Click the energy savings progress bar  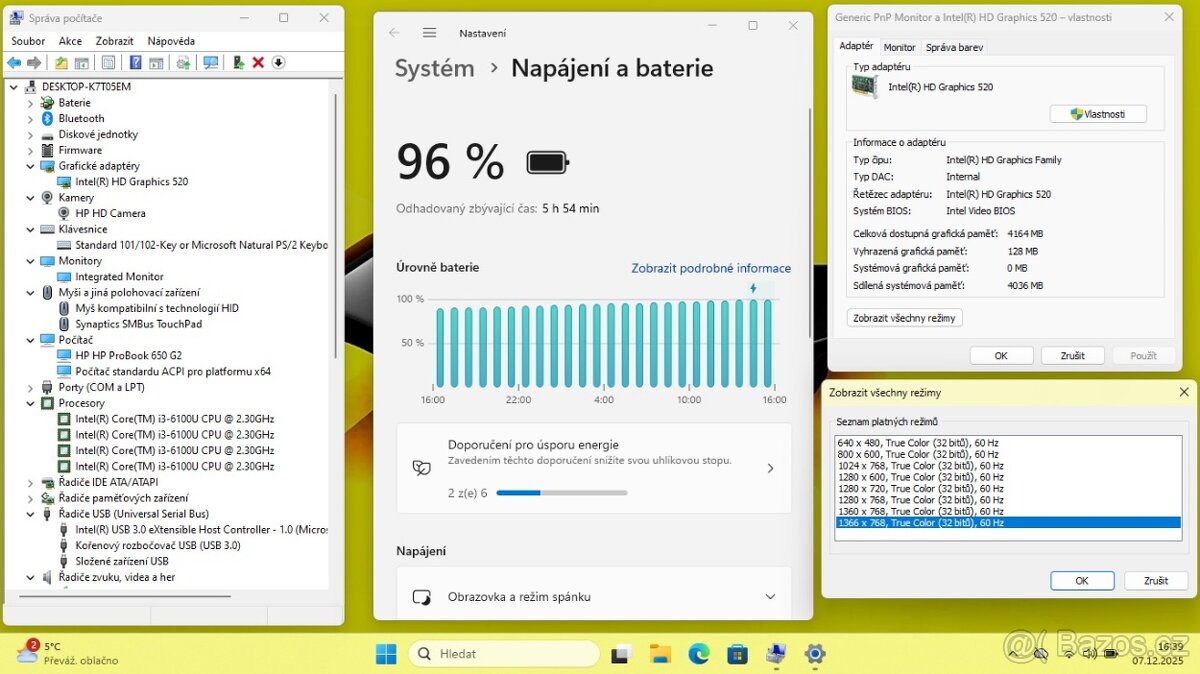point(562,492)
